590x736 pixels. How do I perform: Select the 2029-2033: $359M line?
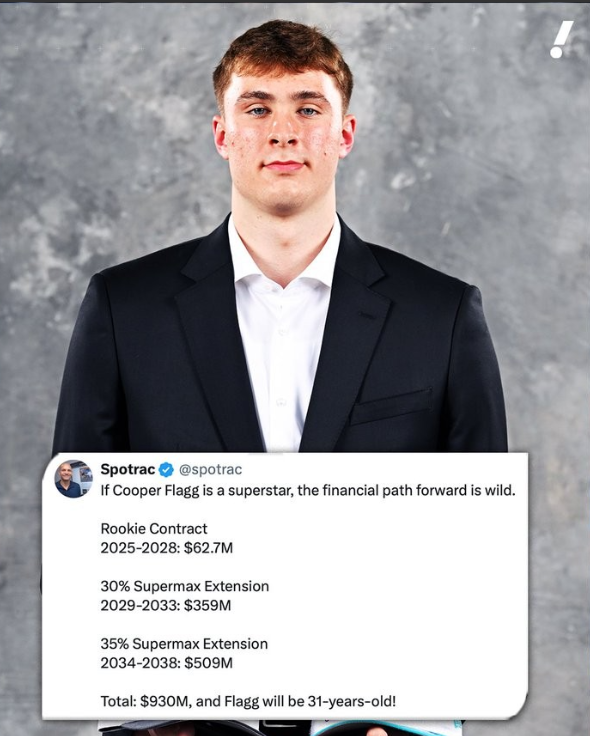point(166,606)
